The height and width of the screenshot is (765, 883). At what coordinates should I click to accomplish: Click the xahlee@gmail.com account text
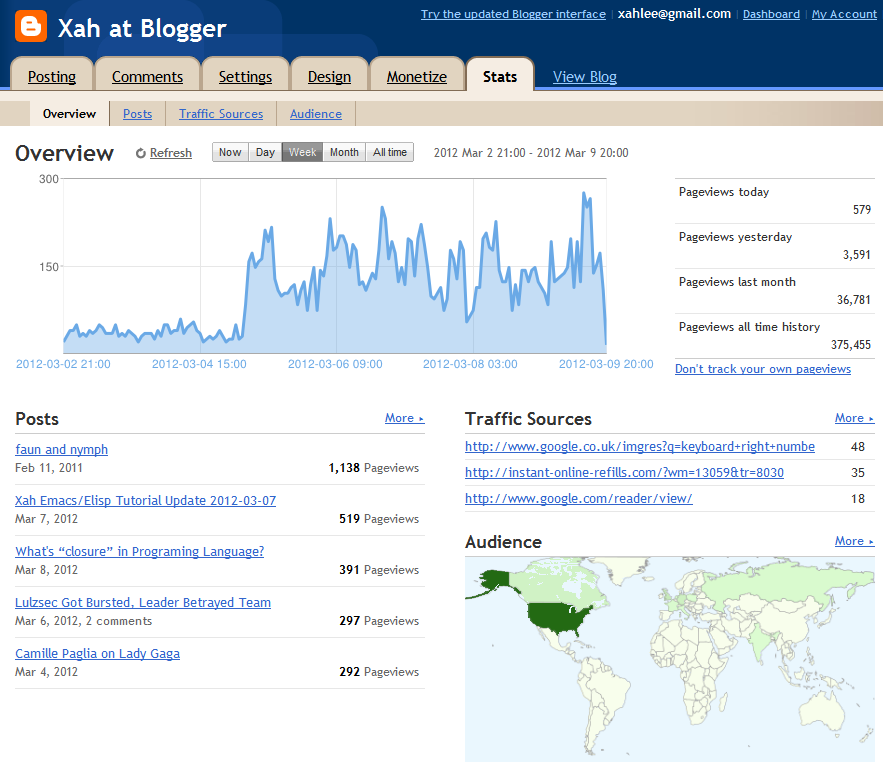click(x=674, y=14)
